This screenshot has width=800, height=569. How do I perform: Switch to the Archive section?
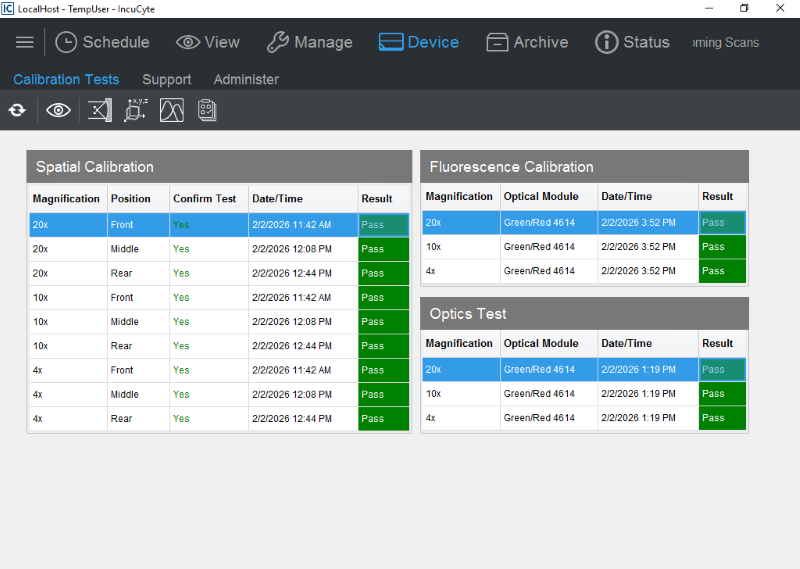[527, 42]
